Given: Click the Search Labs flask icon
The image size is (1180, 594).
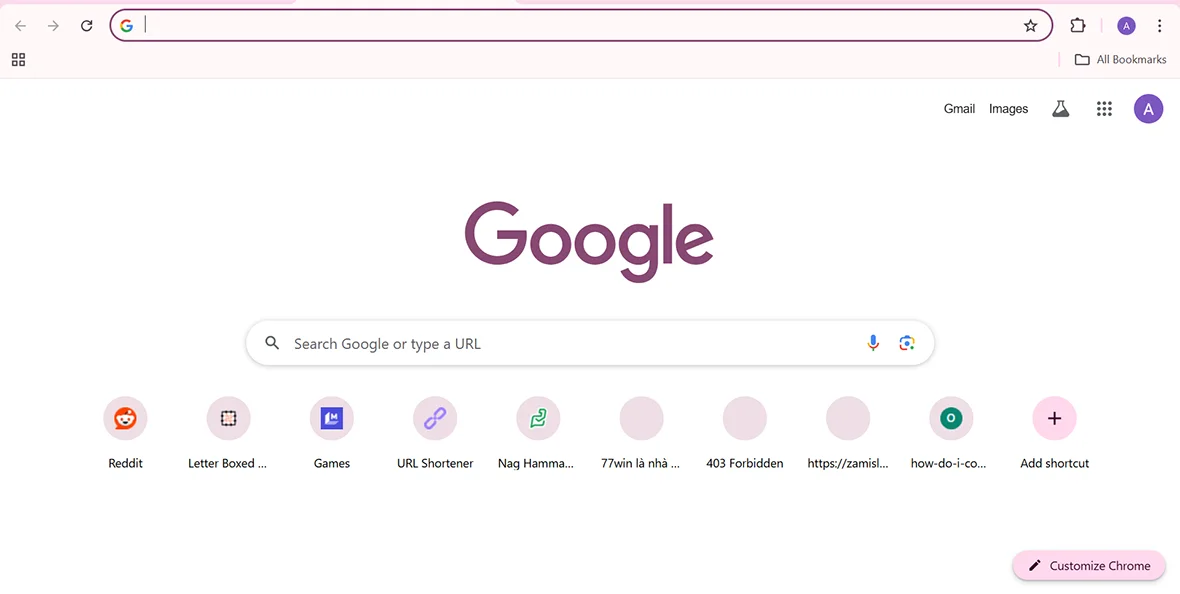Looking at the screenshot, I should [1060, 108].
